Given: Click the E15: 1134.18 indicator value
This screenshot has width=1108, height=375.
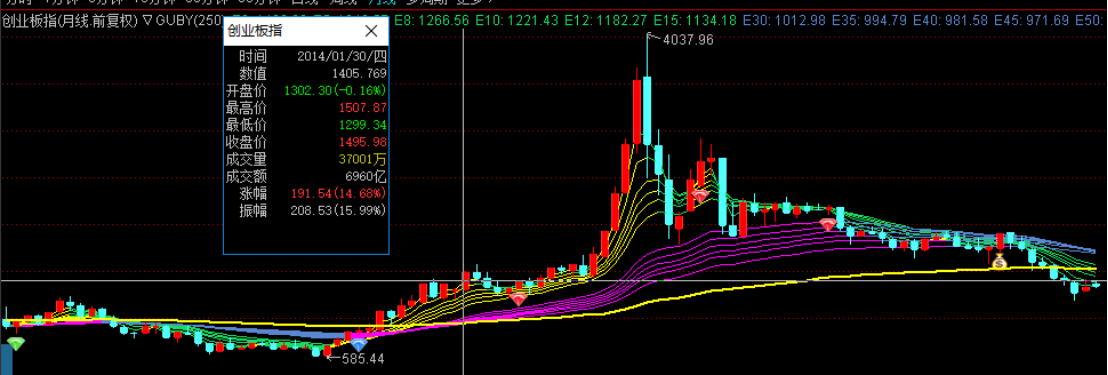Looking at the screenshot, I should tap(695, 20).
